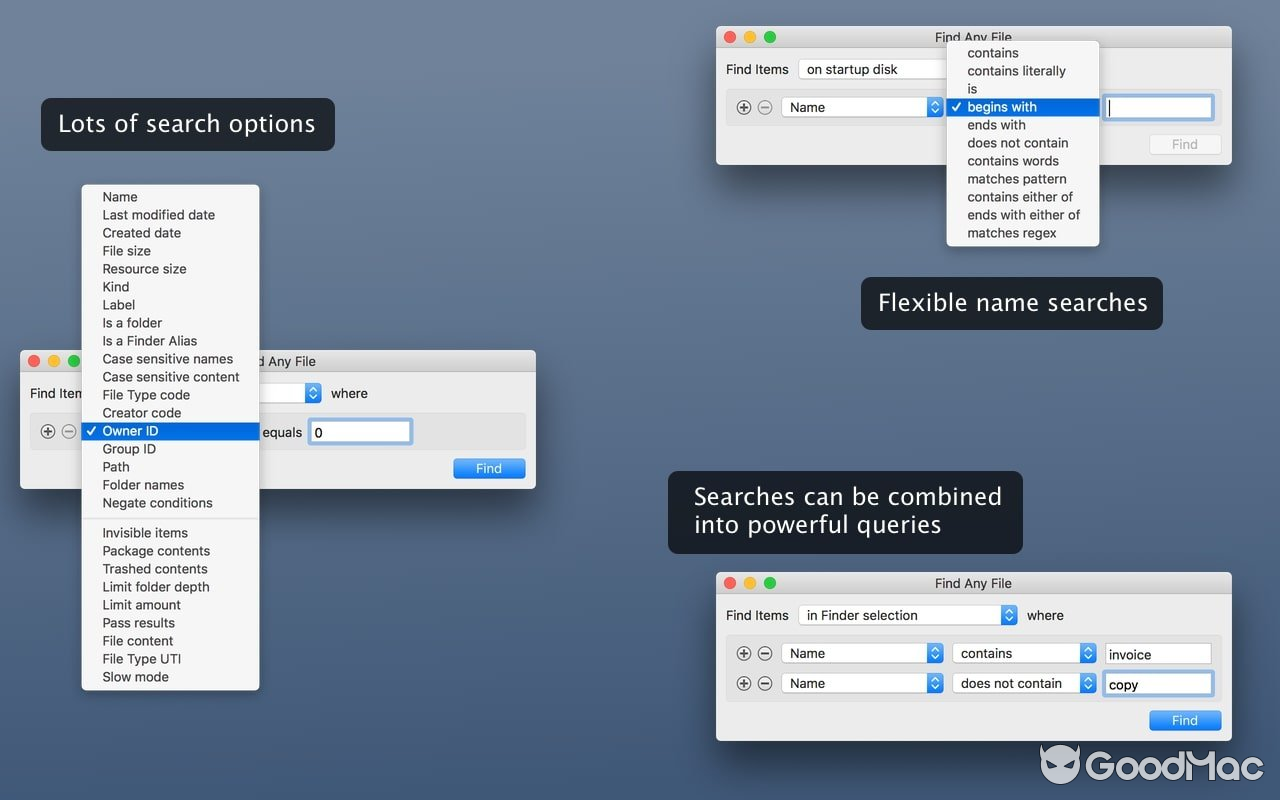Click the 'copy' search text field
This screenshot has width=1280, height=800.
pos(1157,683)
